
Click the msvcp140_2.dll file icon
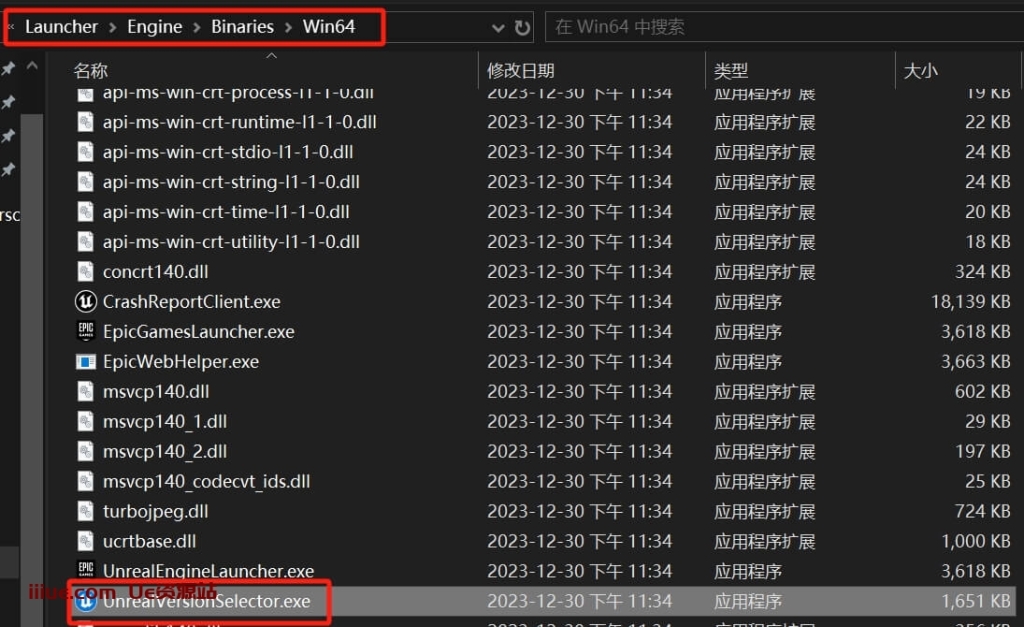click(86, 451)
